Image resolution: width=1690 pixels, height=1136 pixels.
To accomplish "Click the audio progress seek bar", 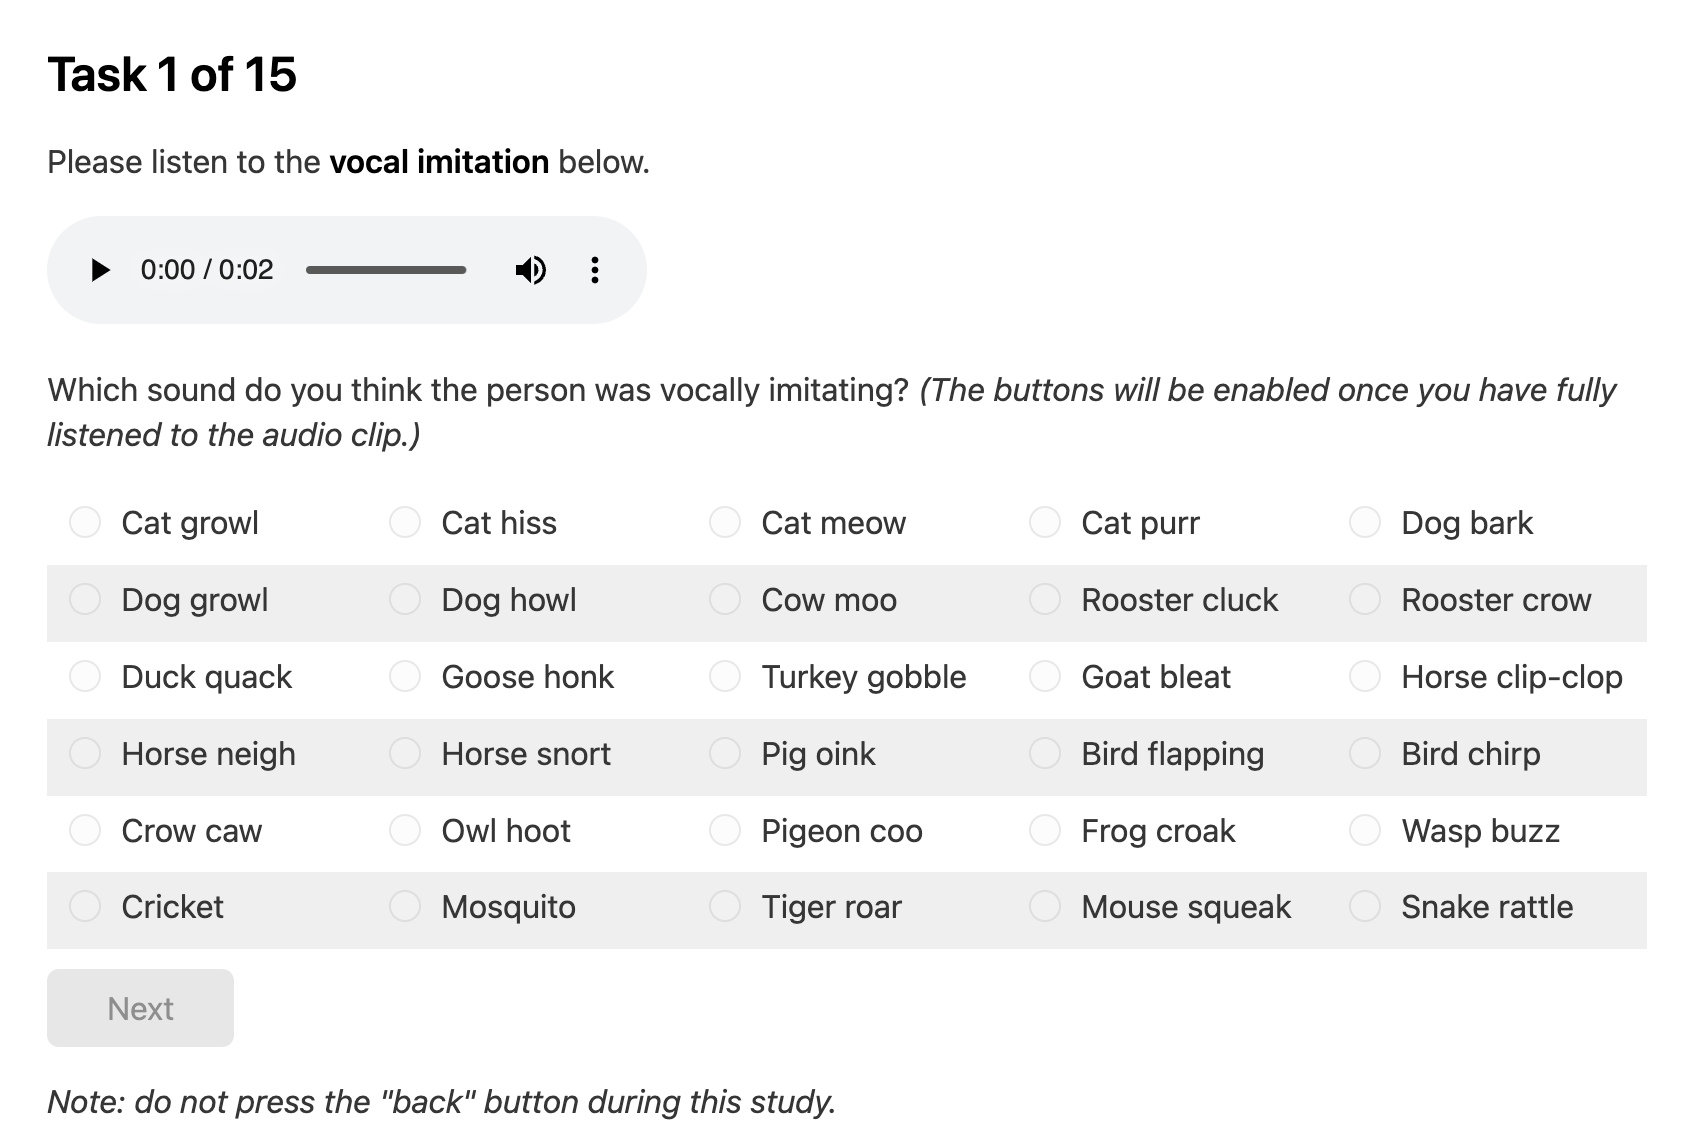I will pyautogui.click(x=386, y=270).
